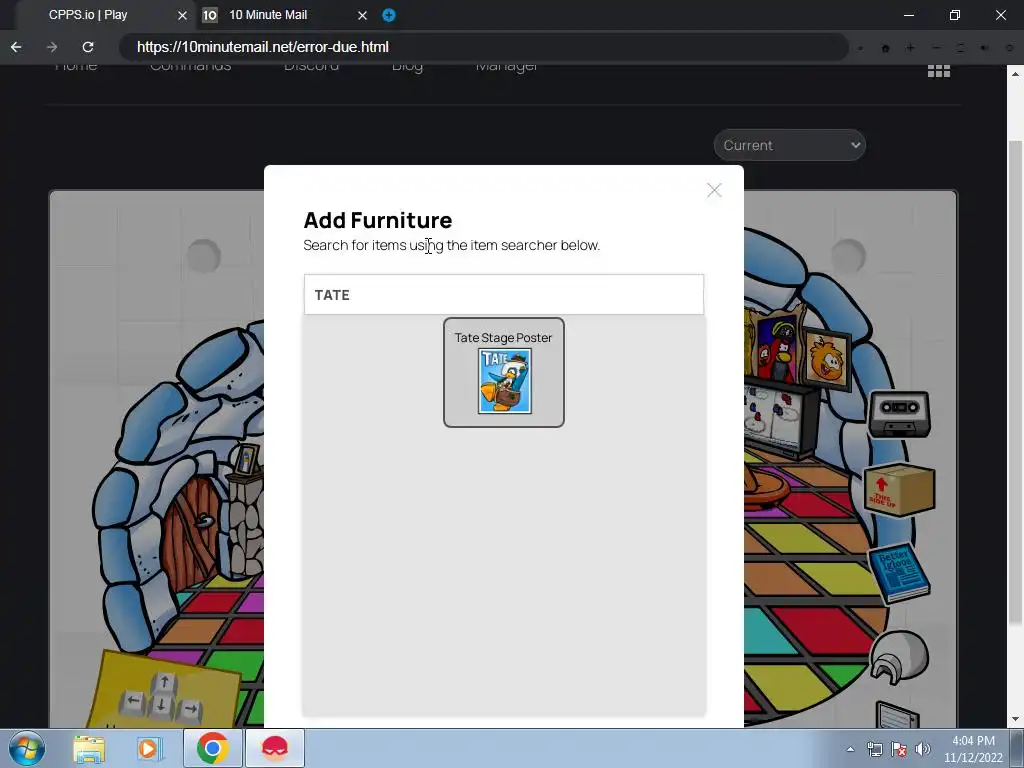Click the minus icon in browser toolbar
The image size is (1024, 768).
click(936, 48)
